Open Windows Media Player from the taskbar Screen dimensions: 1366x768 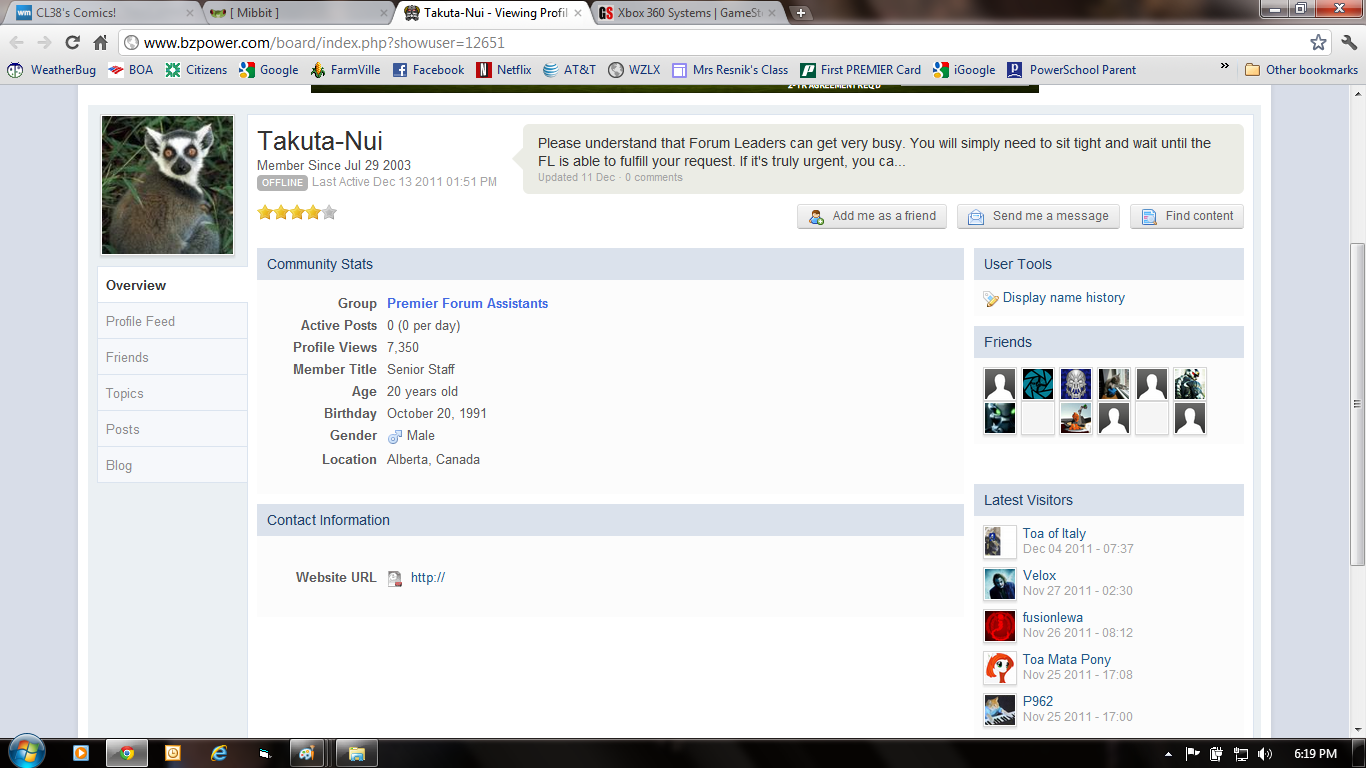[x=81, y=753]
